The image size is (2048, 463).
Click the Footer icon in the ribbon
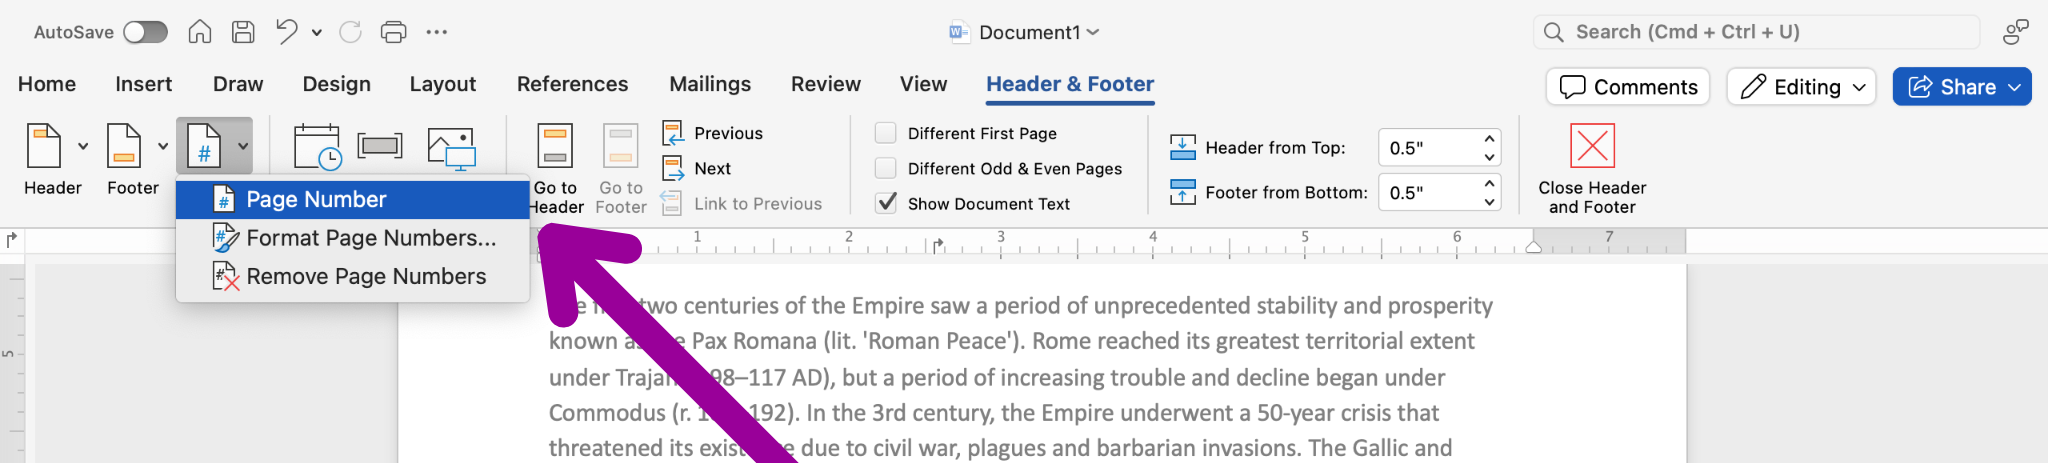(x=125, y=146)
